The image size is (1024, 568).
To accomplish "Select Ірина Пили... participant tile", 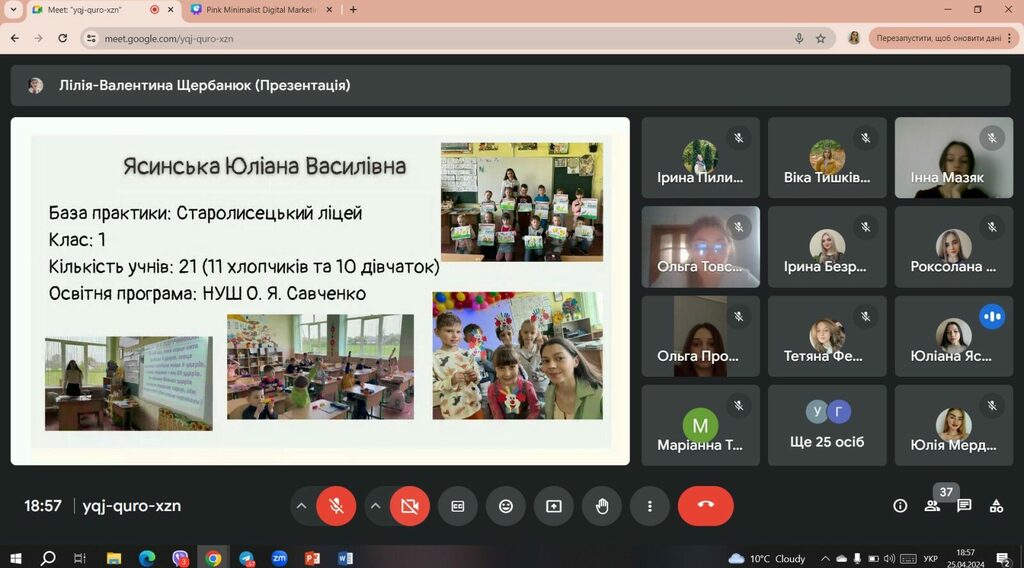I will click(x=700, y=158).
